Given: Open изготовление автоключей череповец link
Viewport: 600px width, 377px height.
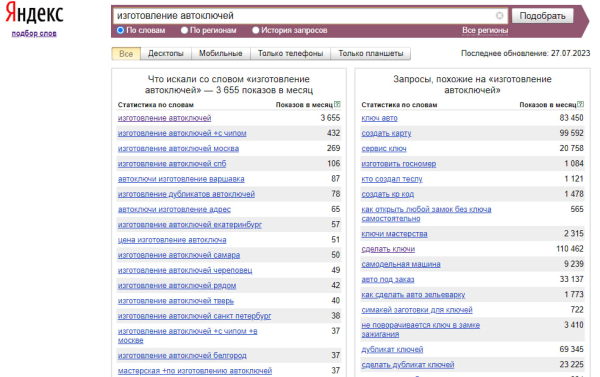Looking at the screenshot, I should [185, 270].
